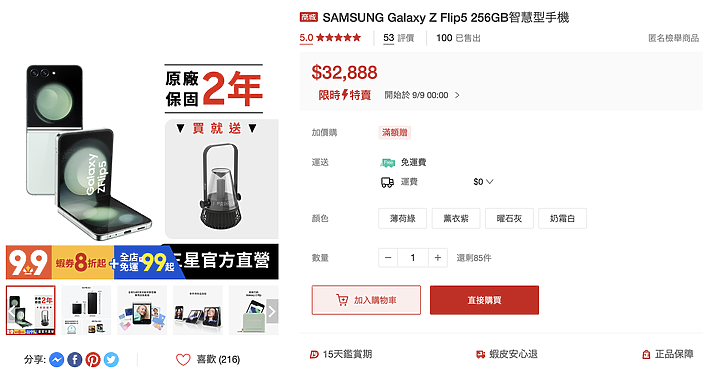Screen dimensions: 720x373
Task: Share product on Pinterest
Action: (93, 359)
